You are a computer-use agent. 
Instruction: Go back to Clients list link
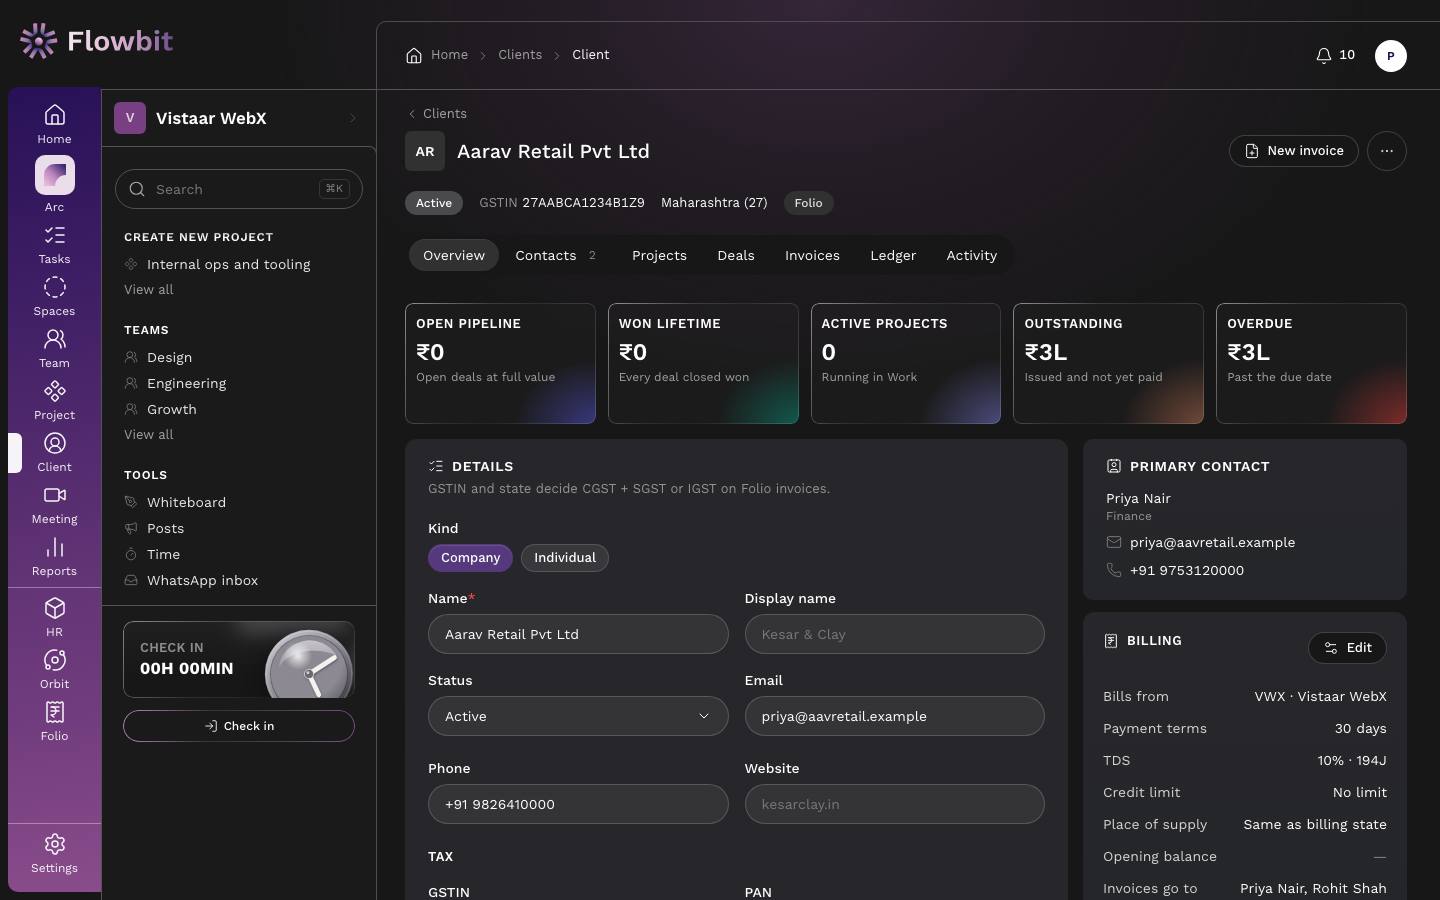click(437, 114)
